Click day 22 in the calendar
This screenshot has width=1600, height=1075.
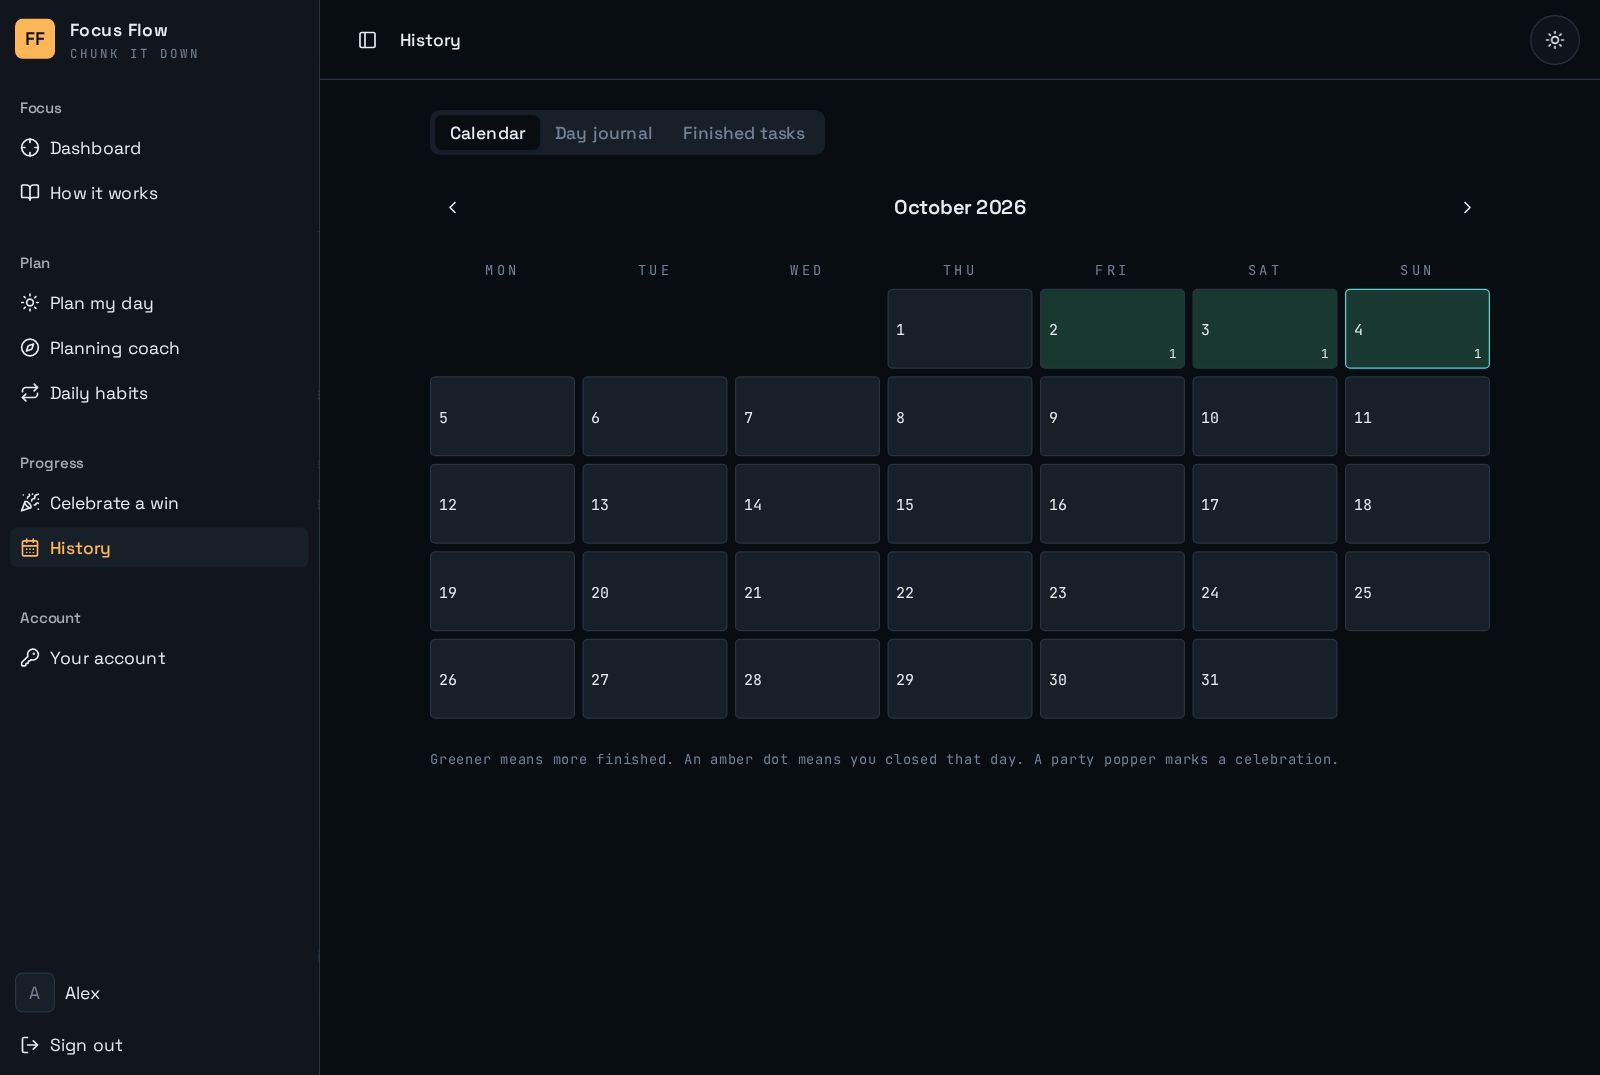[959, 591]
